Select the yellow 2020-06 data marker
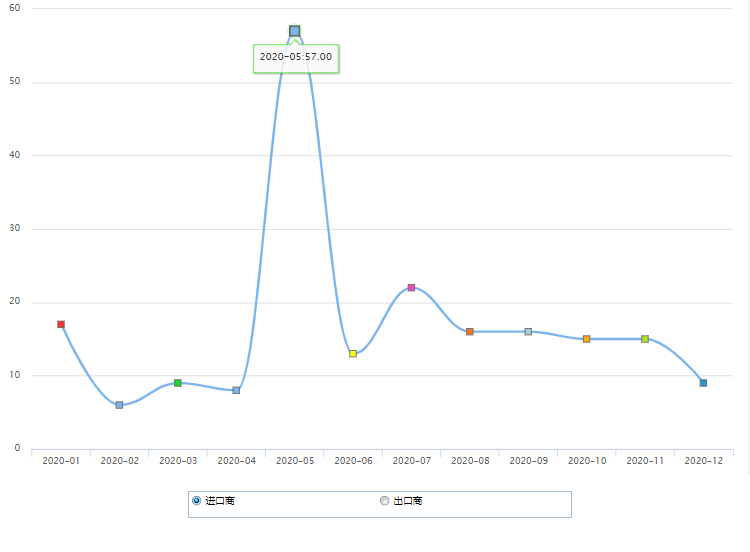 [x=353, y=353]
